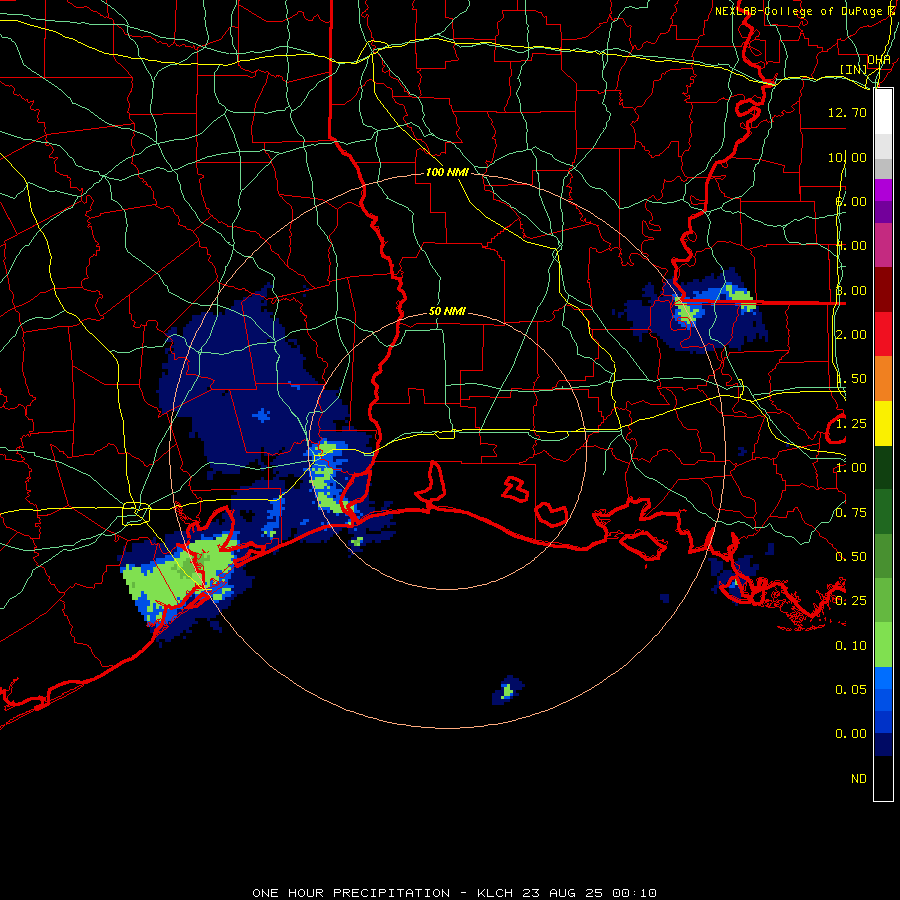900x900 pixels.
Task: Click the 100 NMI range ring label
Action: [447, 172]
